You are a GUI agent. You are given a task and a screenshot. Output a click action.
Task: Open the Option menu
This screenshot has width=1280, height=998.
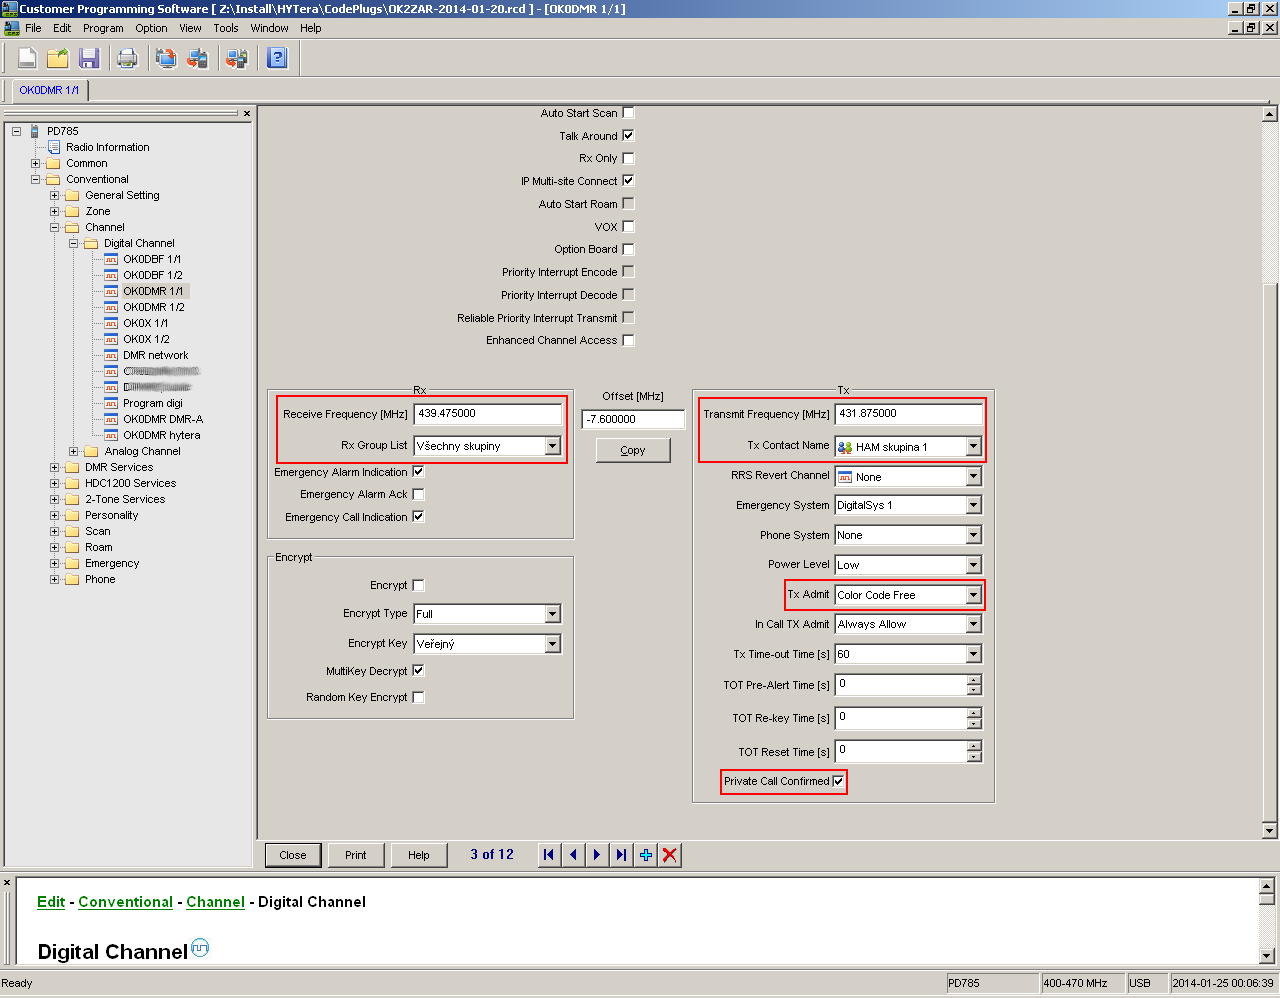click(151, 28)
